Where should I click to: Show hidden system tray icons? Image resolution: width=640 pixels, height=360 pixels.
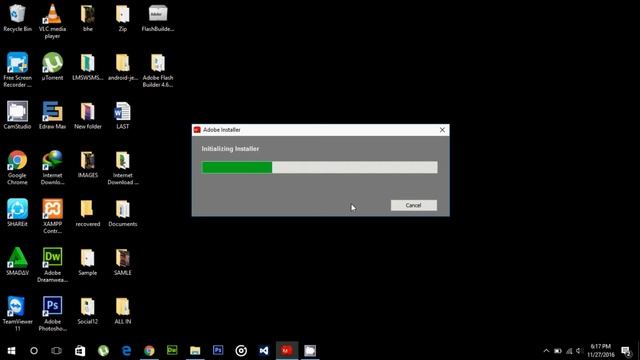[x=546, y=351]
